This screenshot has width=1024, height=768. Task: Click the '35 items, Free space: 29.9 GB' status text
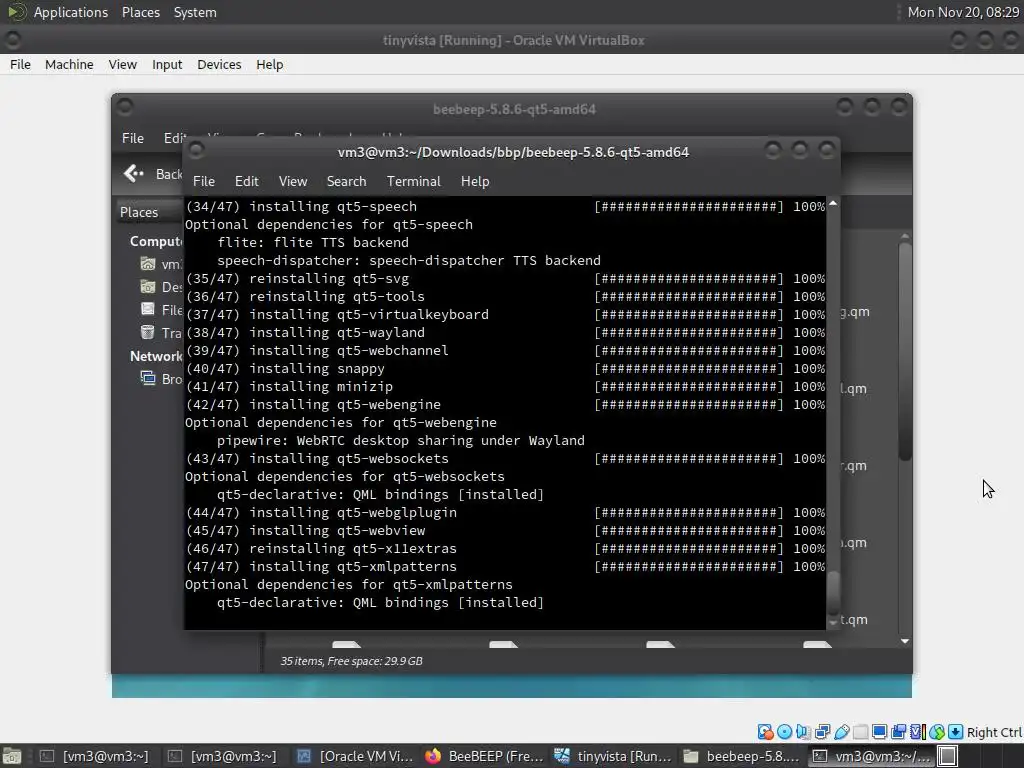pos(351,661)
